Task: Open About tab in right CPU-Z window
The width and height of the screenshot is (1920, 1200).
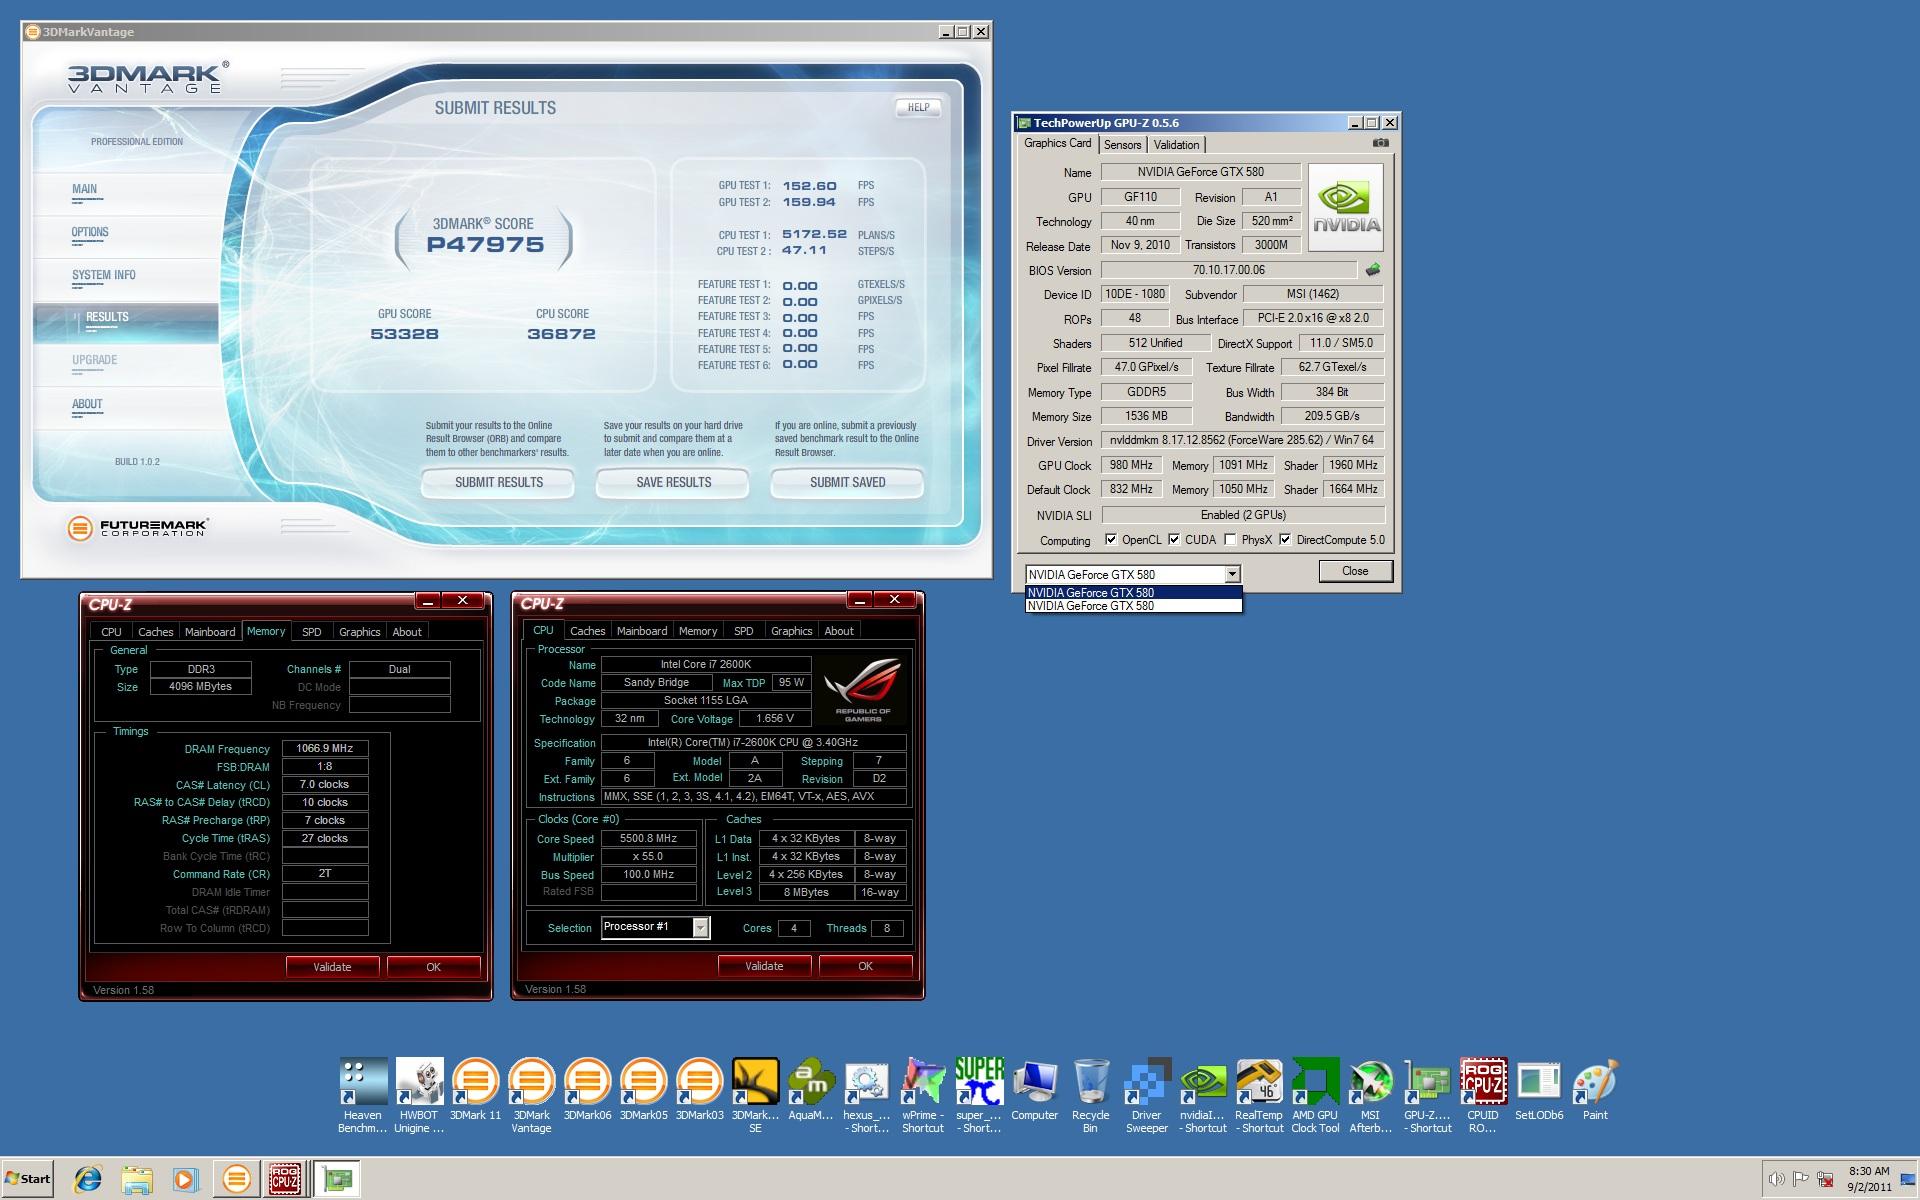Action: (x=839, y=631)
